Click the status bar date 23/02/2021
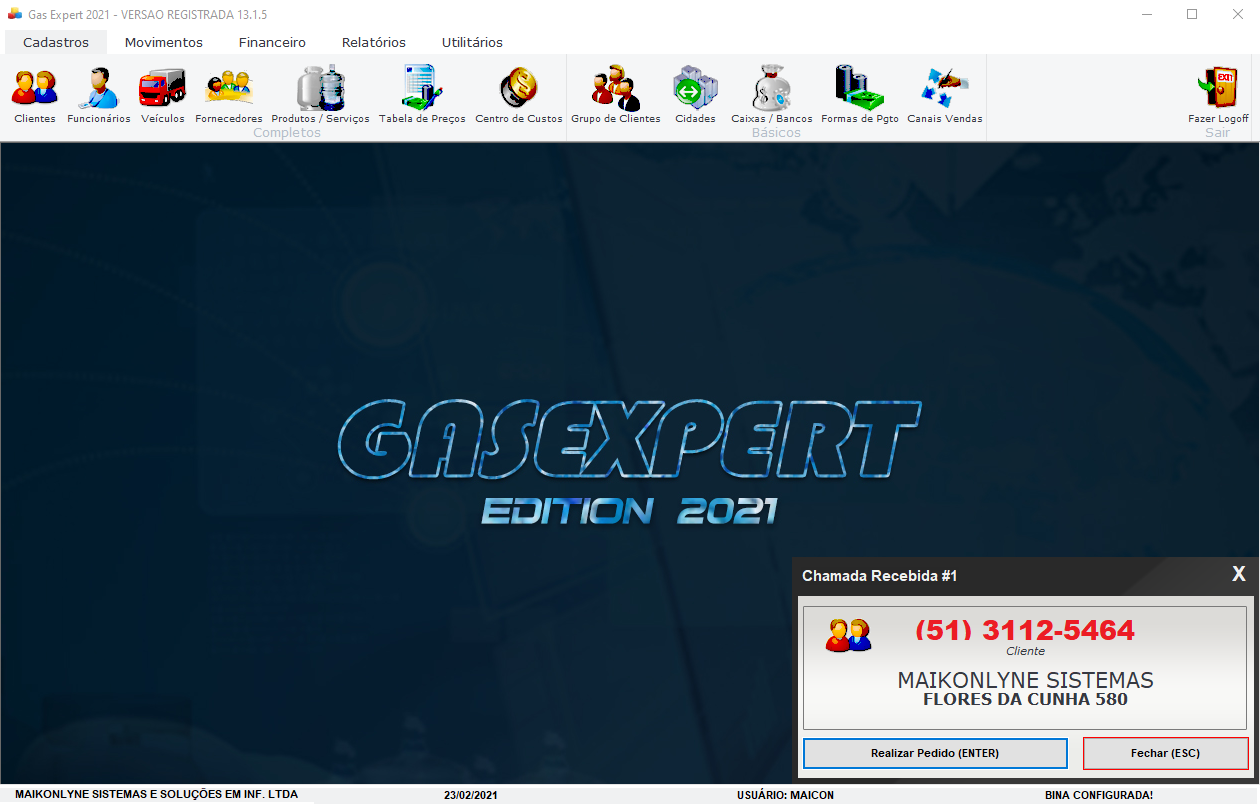This screenshot has height=805, width=1260. (x=470, y=796)
